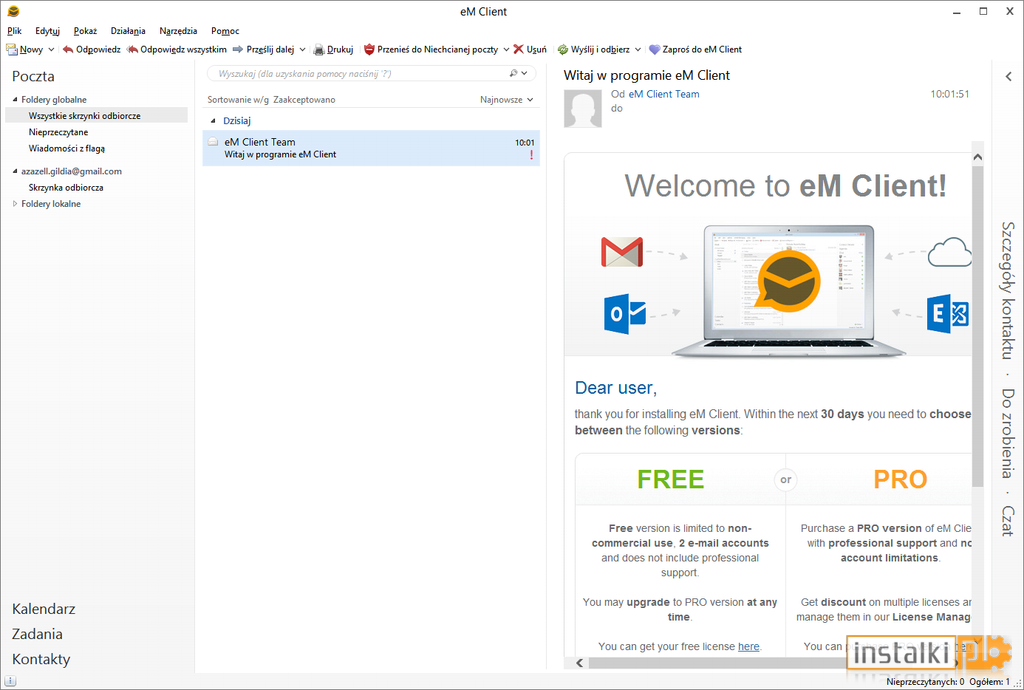This screenshot has width=1024, height=690.
Task: Click the Nowy new message icon
Action: [x=12, y=50]
